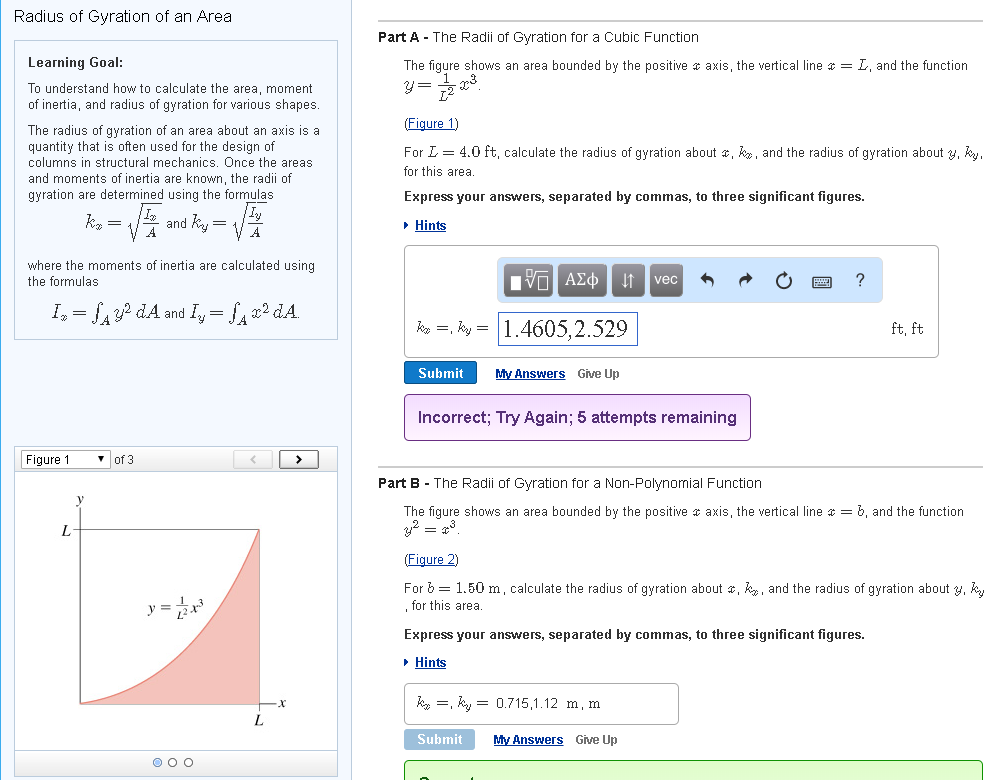This screenshot has width=1000, height=780.
Task: Submit the Part A answer
Action: point(440,372)
